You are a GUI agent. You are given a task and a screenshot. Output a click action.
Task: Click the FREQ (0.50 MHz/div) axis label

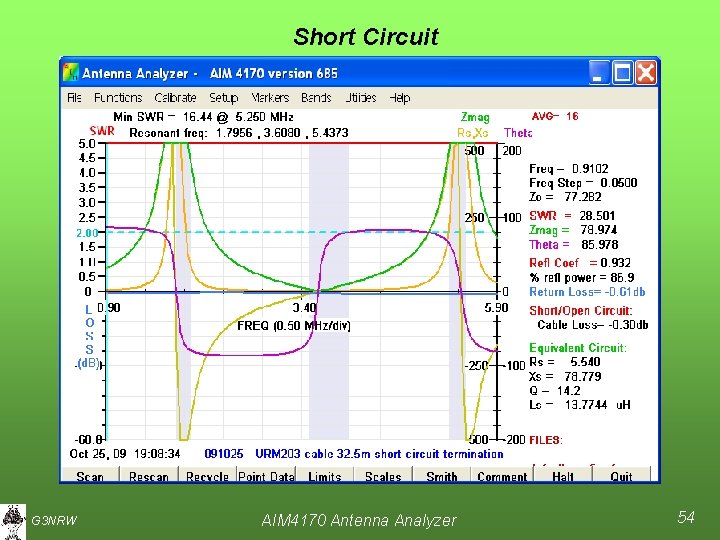pyautogui.click(x=294, y=326)
